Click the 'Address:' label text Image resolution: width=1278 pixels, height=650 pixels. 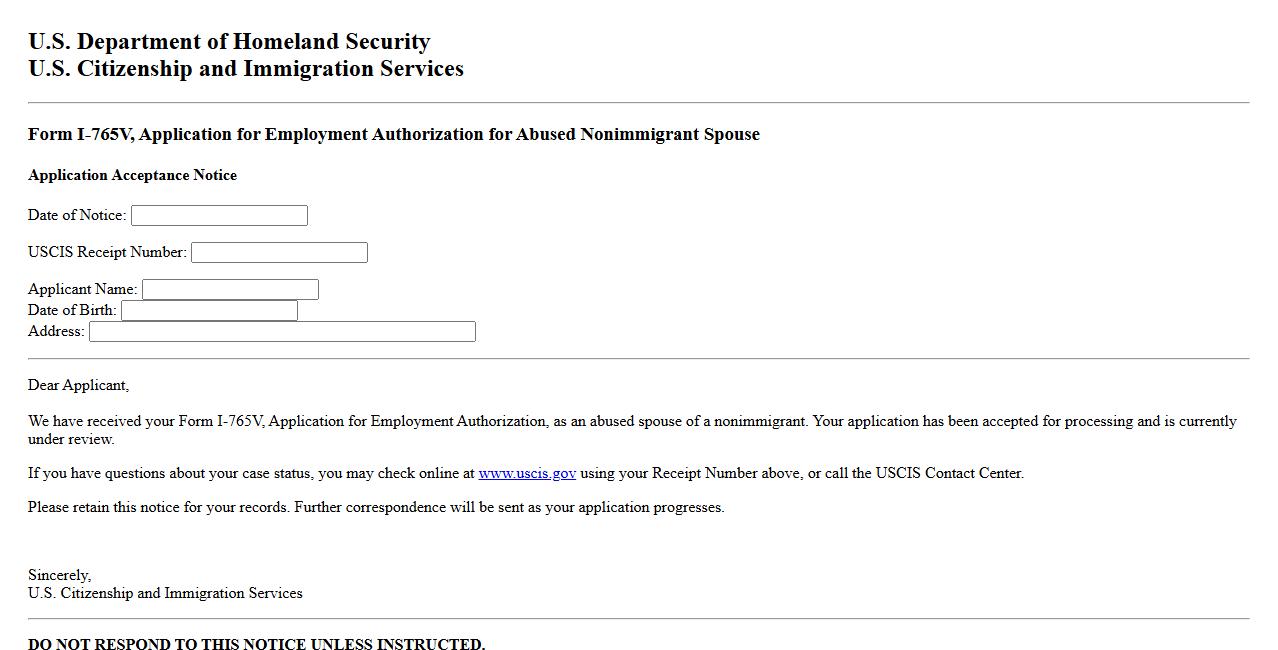pos(56,332)
